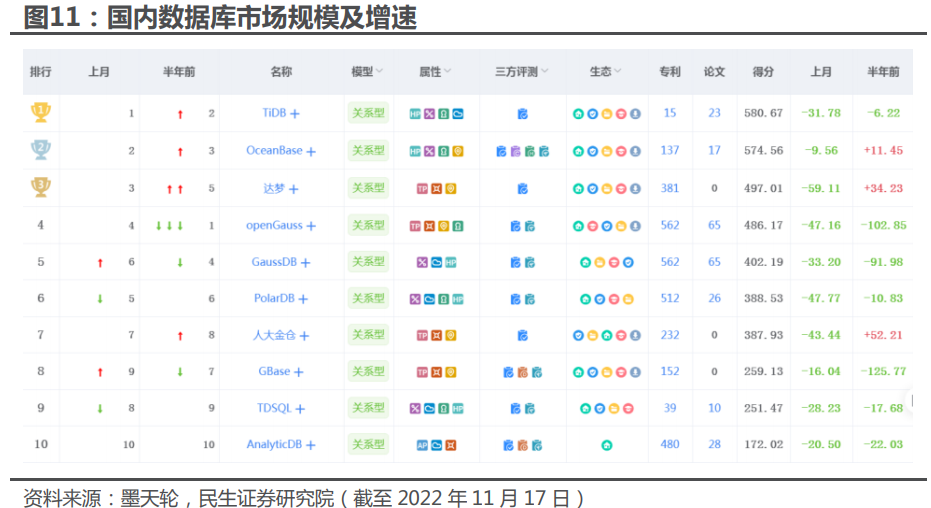Screen dimensions: 931x508
Task: Click the AP attribute icon in AnalyticDB row
Action: coord(422,445)
